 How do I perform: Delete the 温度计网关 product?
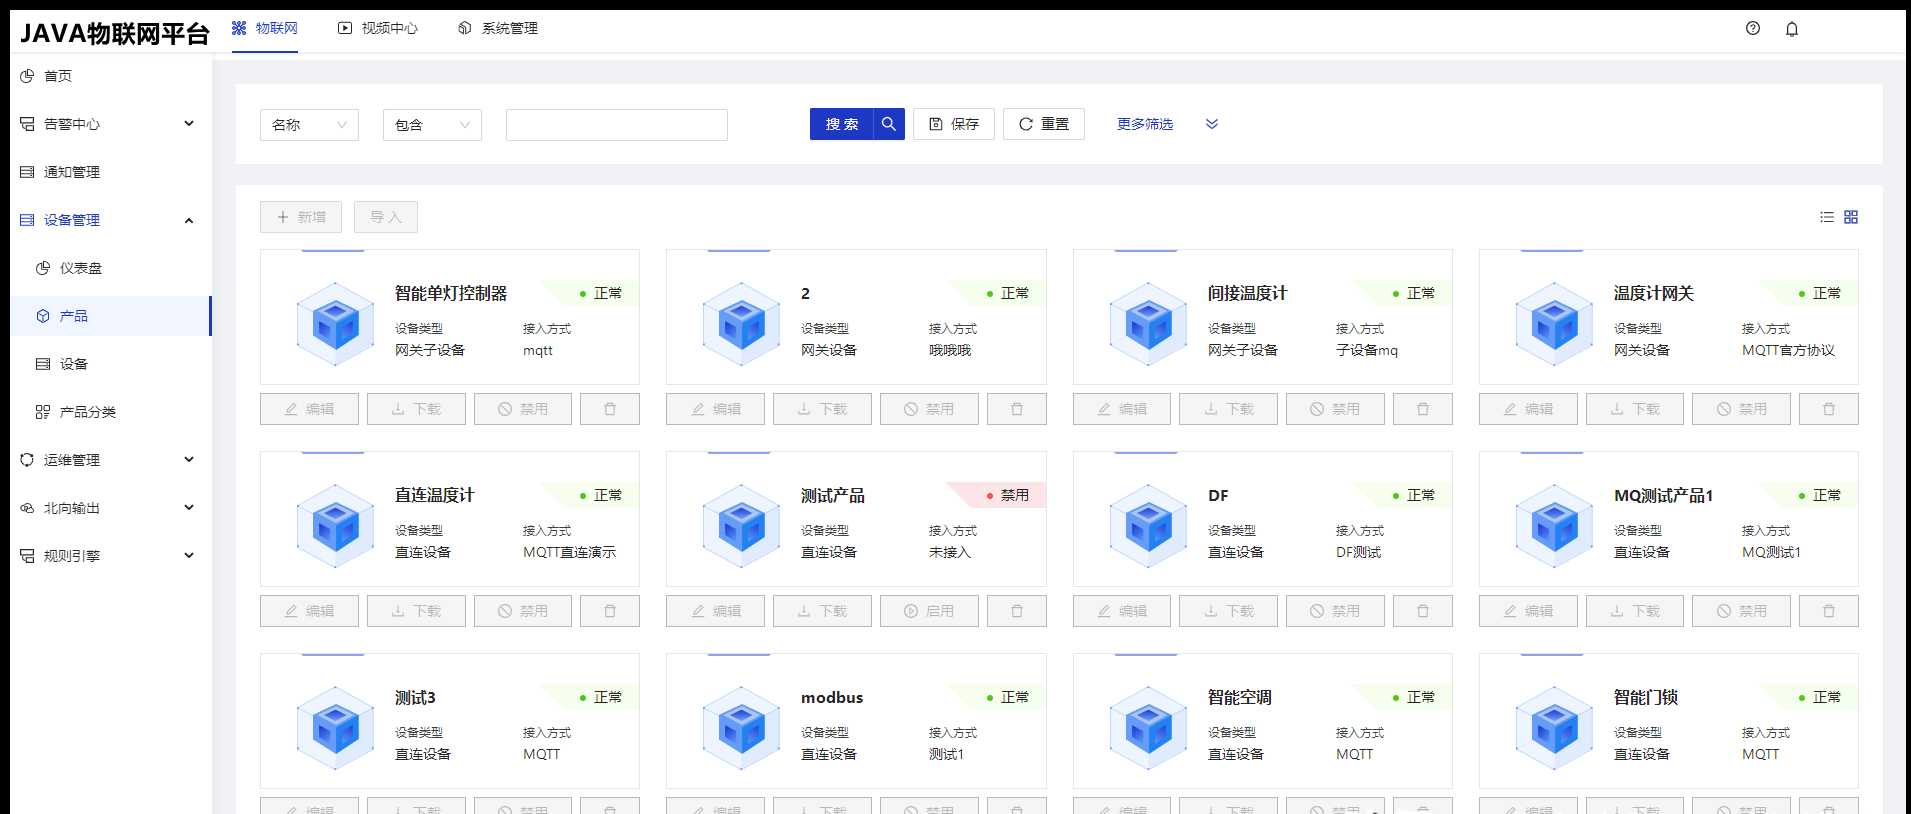[x=1829, y=409]
